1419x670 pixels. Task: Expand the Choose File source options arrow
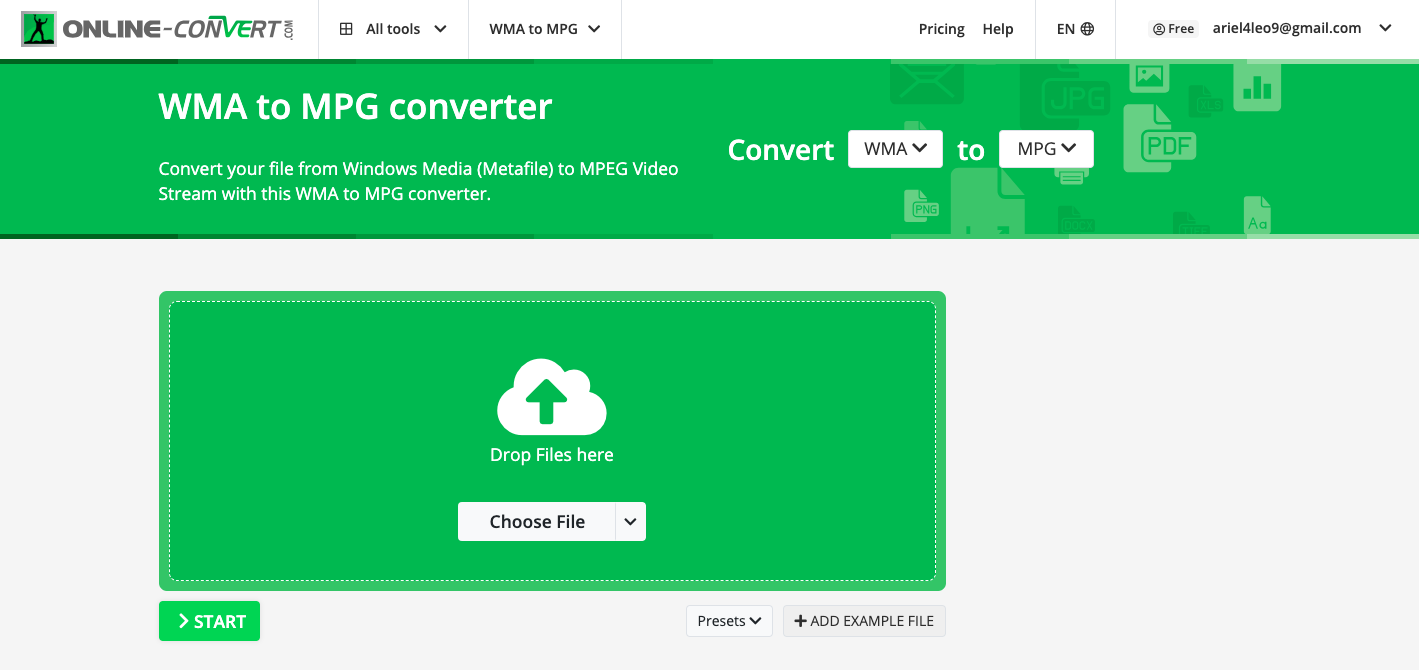point(630,521)
